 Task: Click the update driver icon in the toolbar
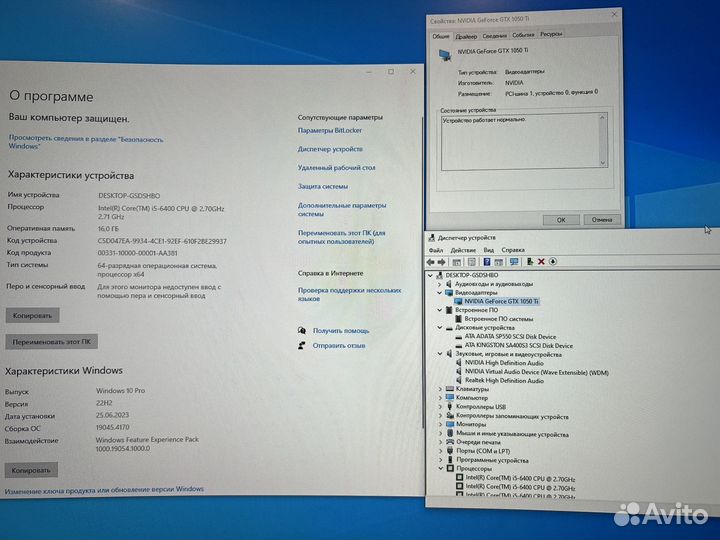point(529,262)
